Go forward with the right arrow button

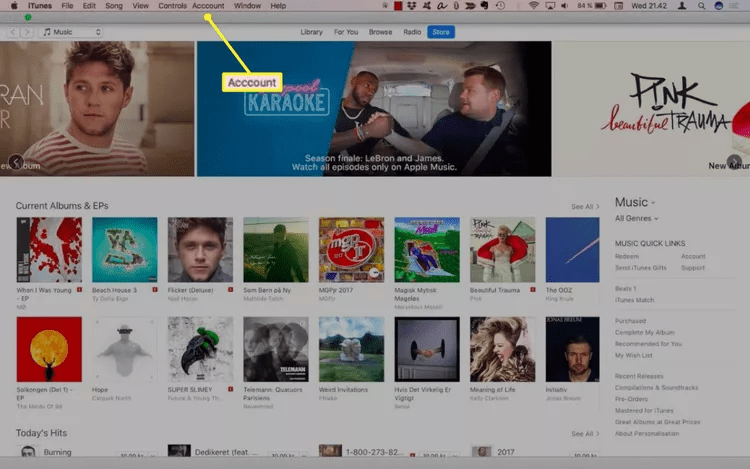27,32
